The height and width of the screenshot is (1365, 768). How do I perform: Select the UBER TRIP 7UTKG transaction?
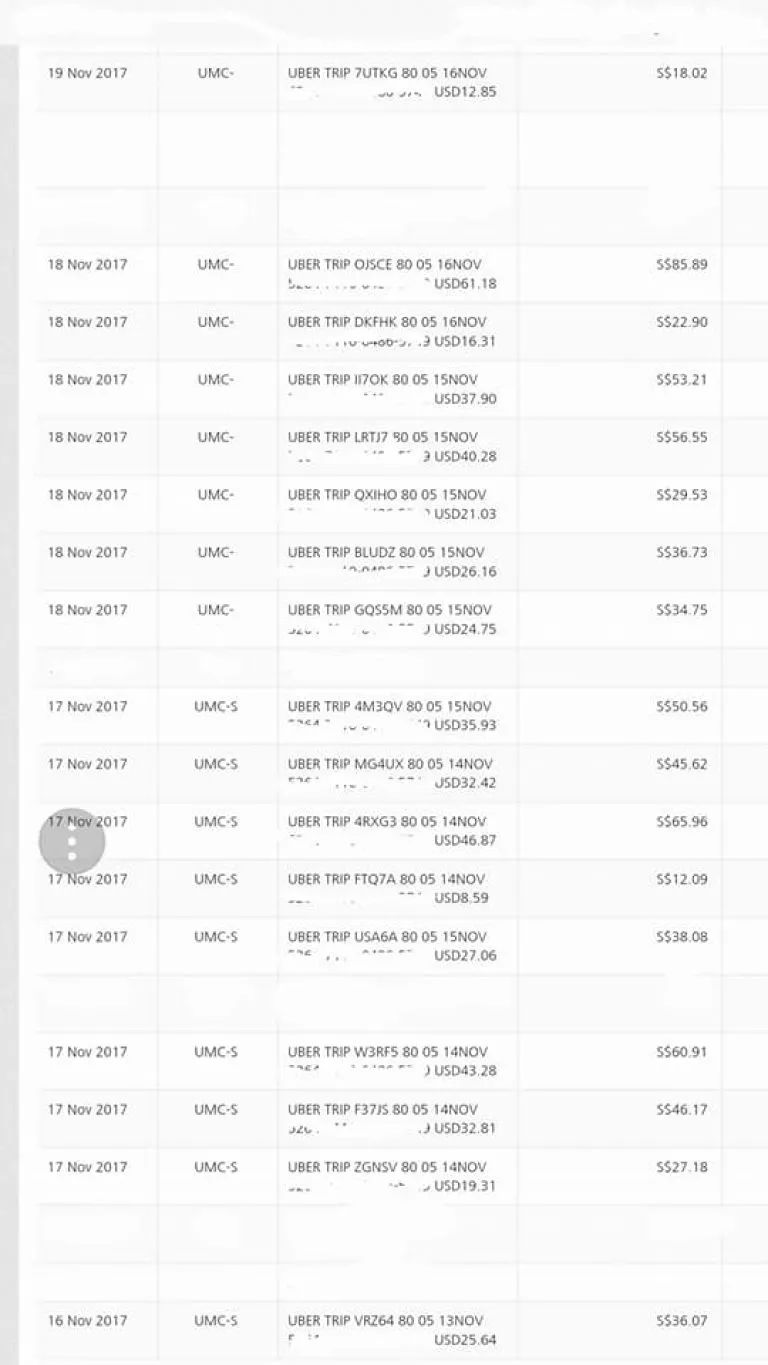[387, 73]
